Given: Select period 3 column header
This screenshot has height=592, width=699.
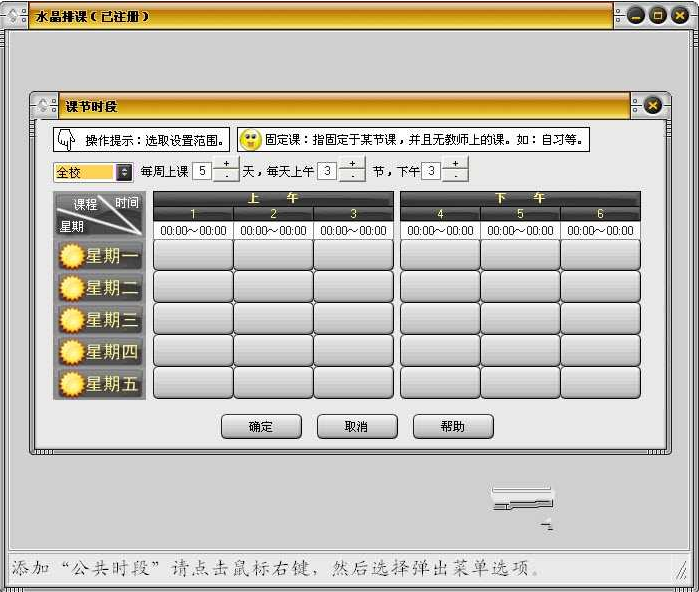Looking at the screenshot, I should tap(354, 214).
